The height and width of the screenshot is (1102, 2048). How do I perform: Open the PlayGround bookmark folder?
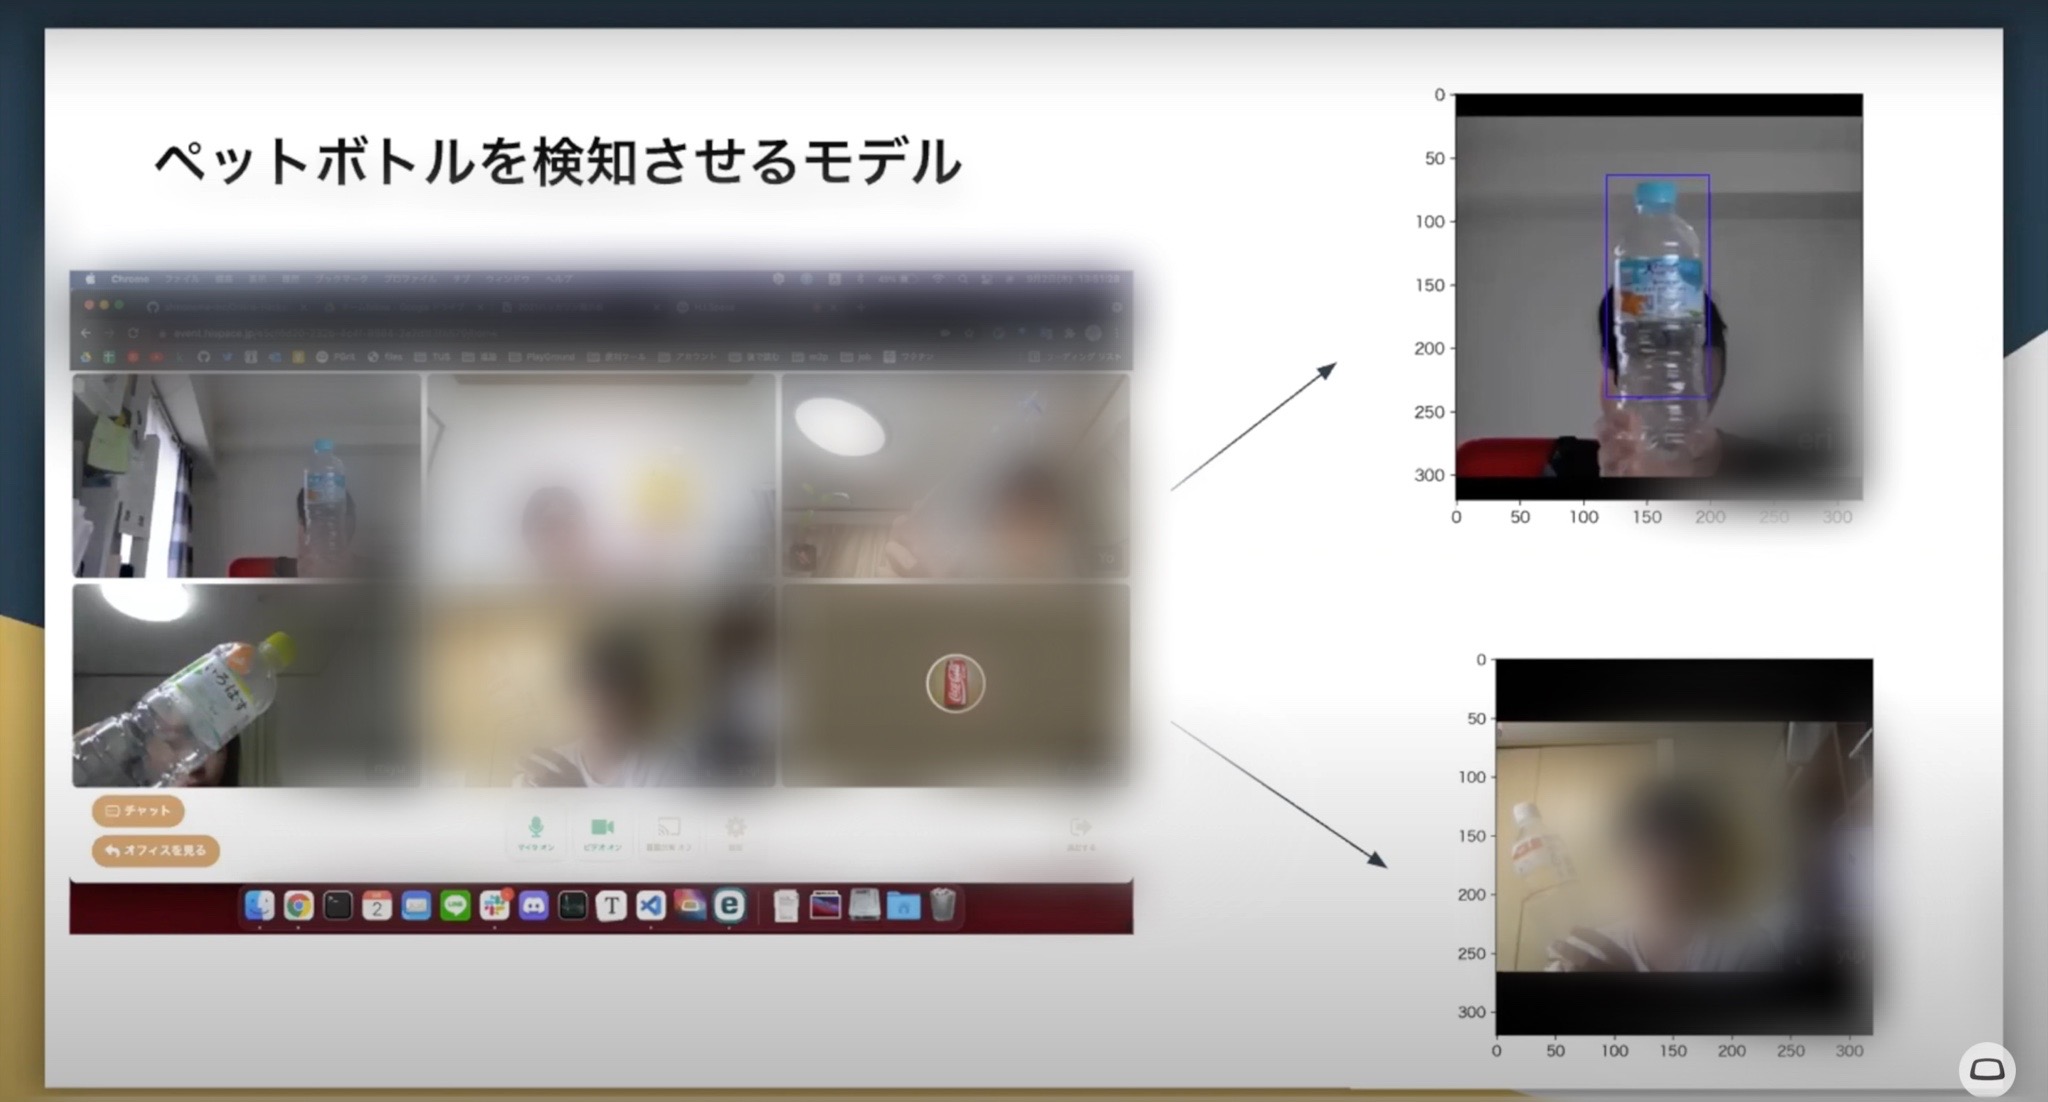543,357
